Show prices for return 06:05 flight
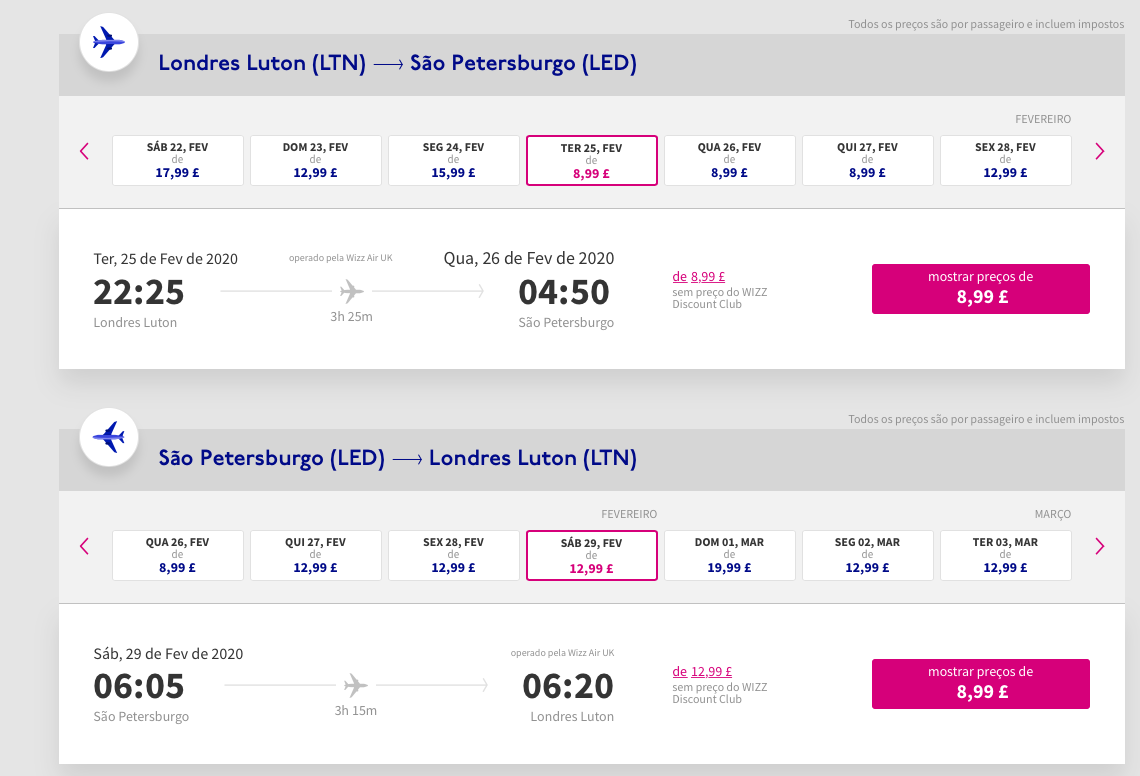Image resolution: width=1140 pixels, height=776 pixels. [980, 684]
